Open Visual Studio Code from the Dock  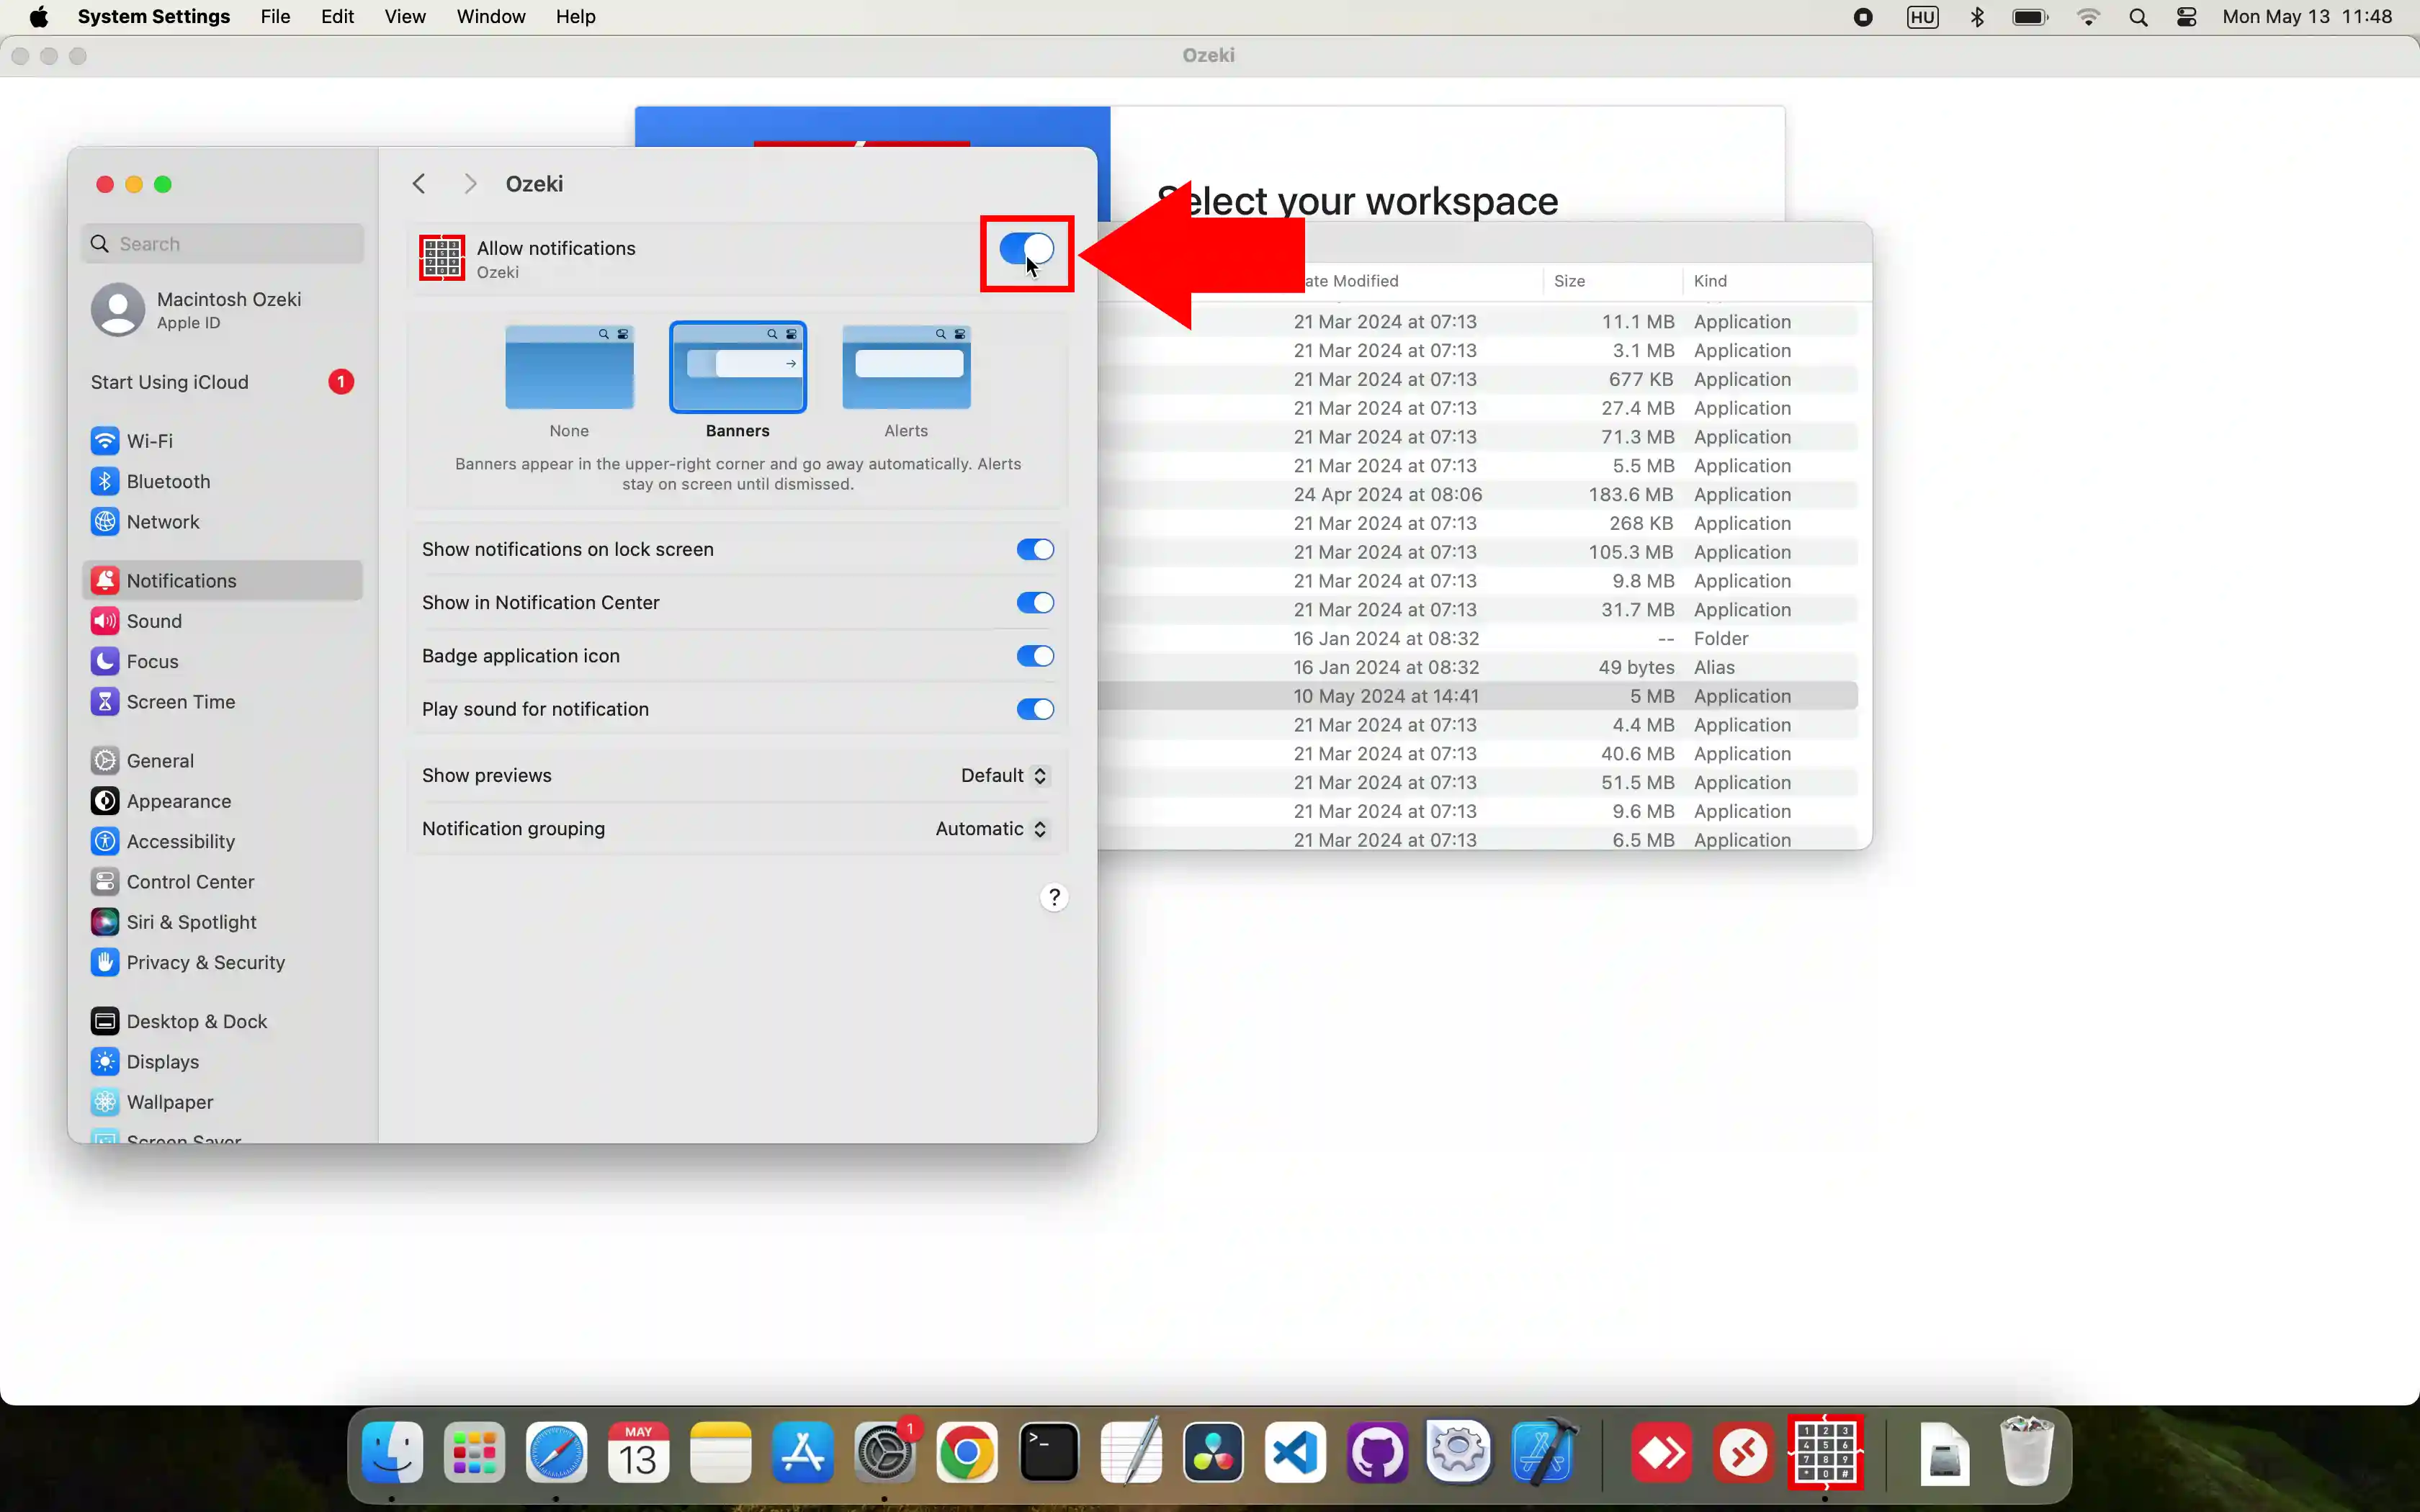coord(1295,1452)
